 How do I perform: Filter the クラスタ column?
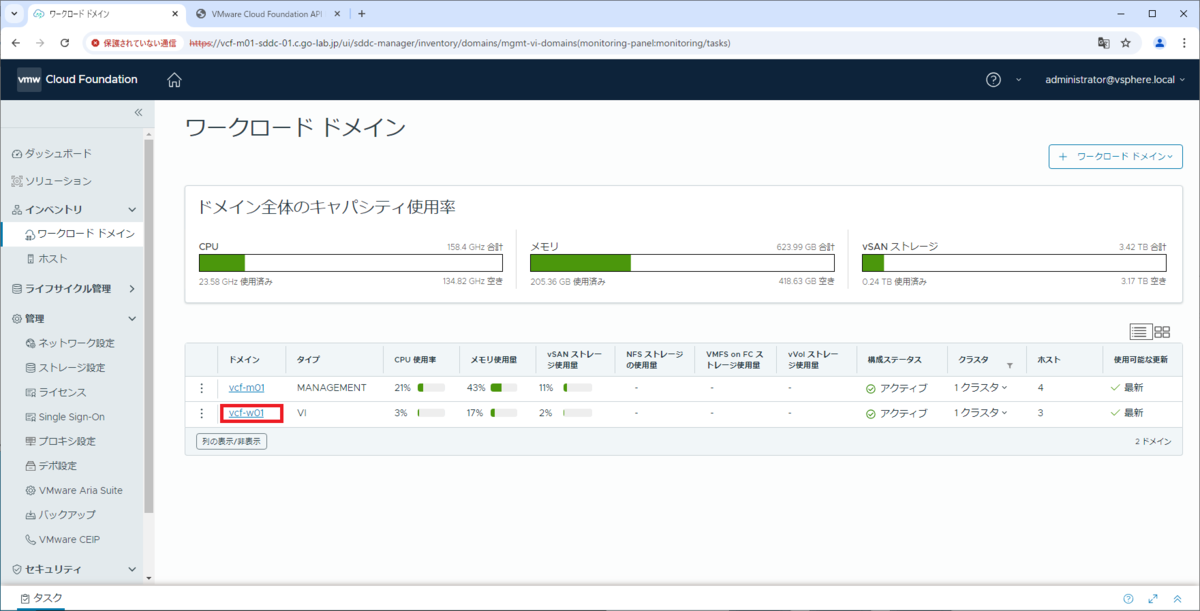(1010, 366)
